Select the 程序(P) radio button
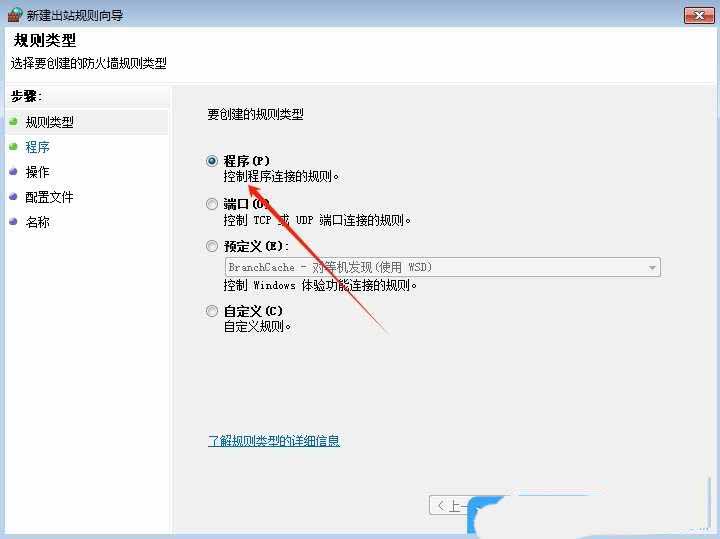Image resolution: width=720 pixels, height=539 pixels. pos(211,161)
